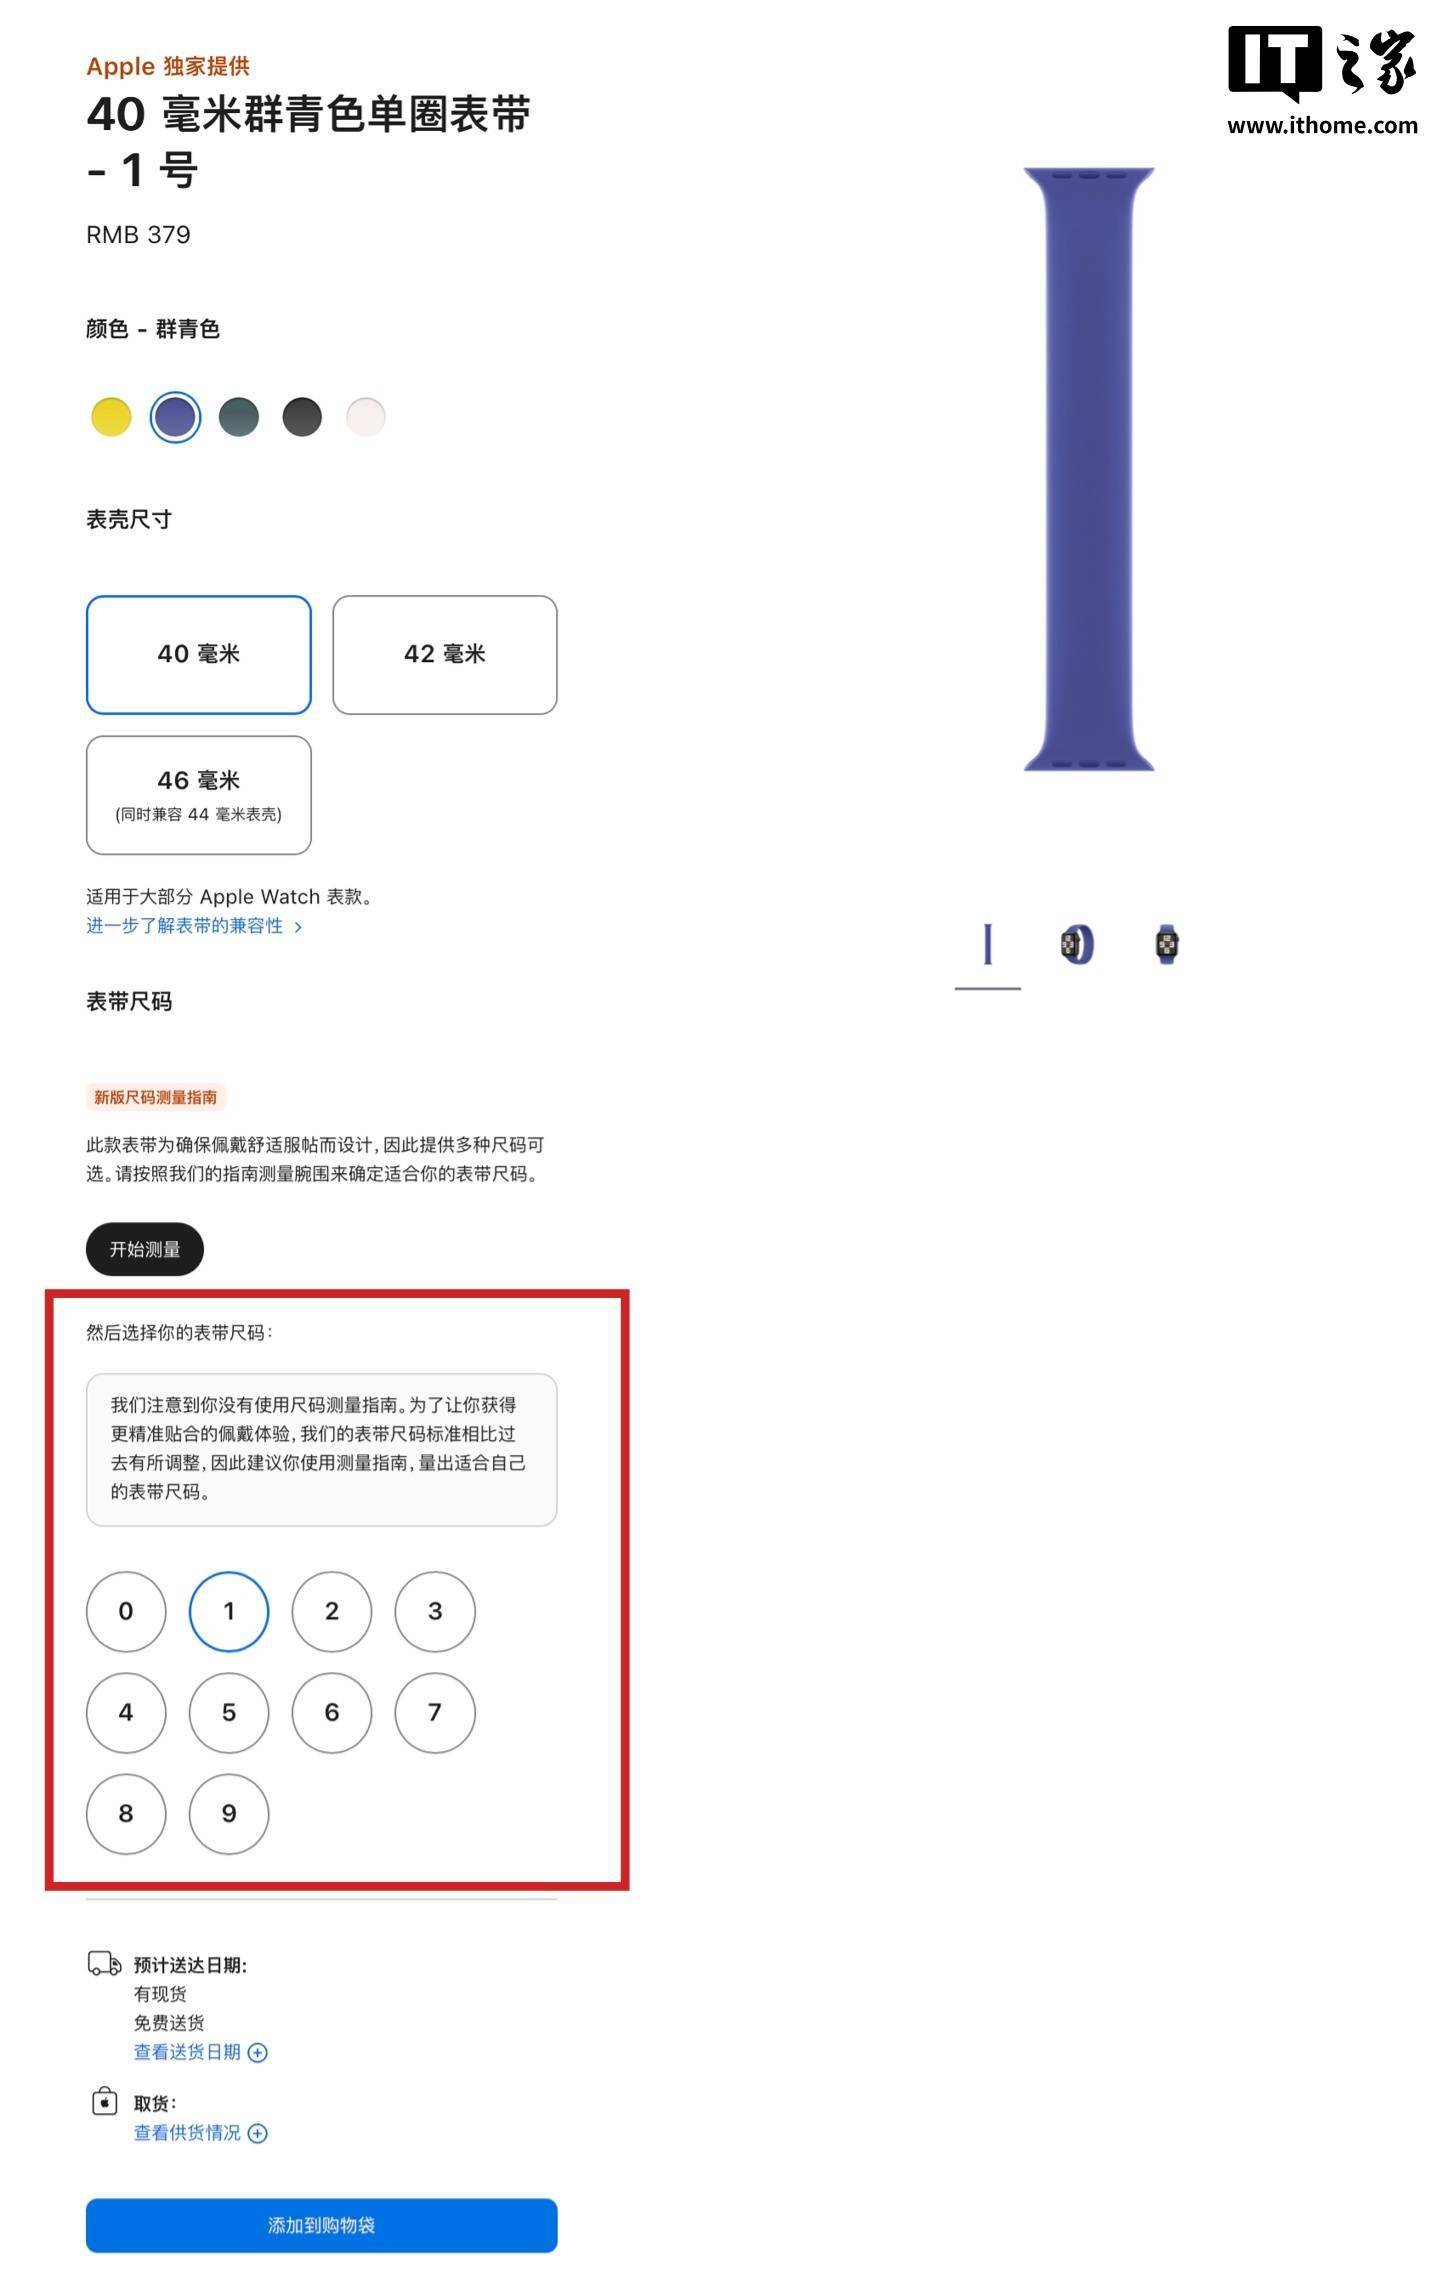Choose band size 9

coord(229,1813)
